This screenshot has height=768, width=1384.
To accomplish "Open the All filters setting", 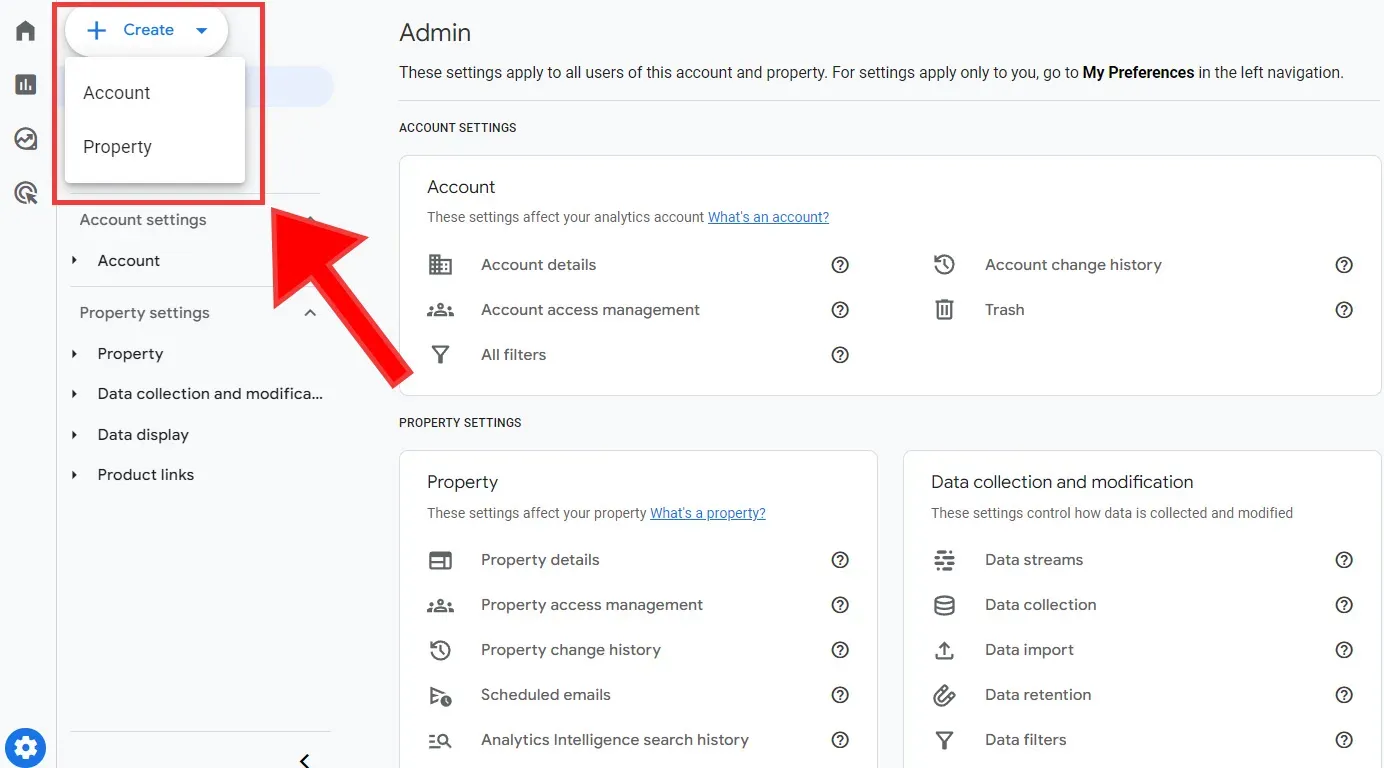I will 513,355.
